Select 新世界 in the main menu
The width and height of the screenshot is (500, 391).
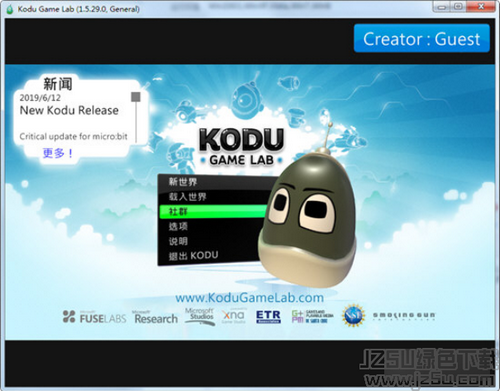click(183, 182)
